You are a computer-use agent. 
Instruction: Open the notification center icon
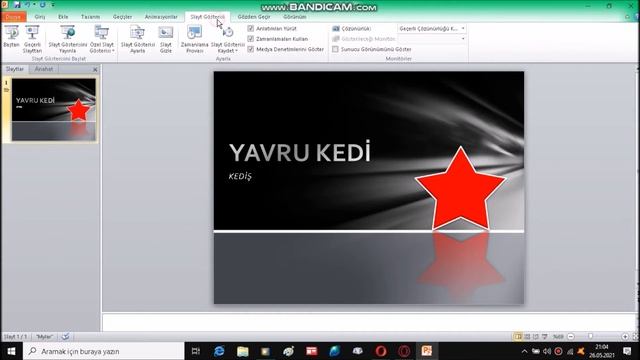(x=627, y=351)
